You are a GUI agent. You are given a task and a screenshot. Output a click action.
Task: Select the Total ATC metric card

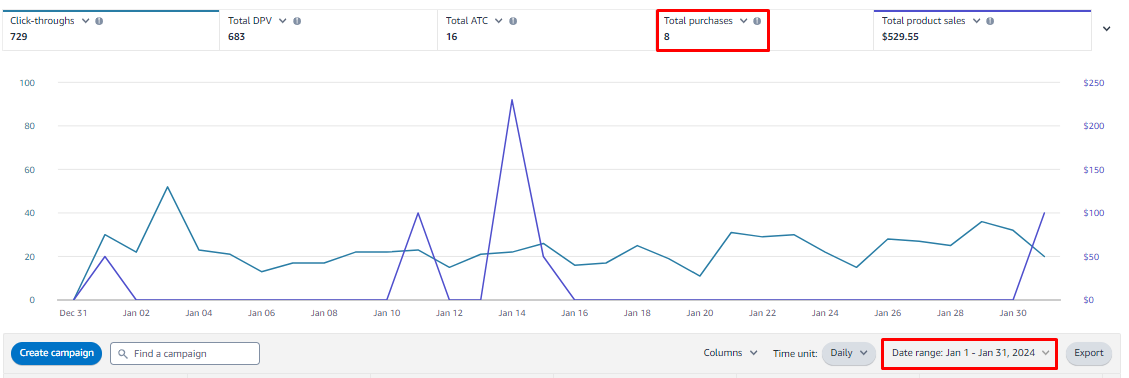546,30
